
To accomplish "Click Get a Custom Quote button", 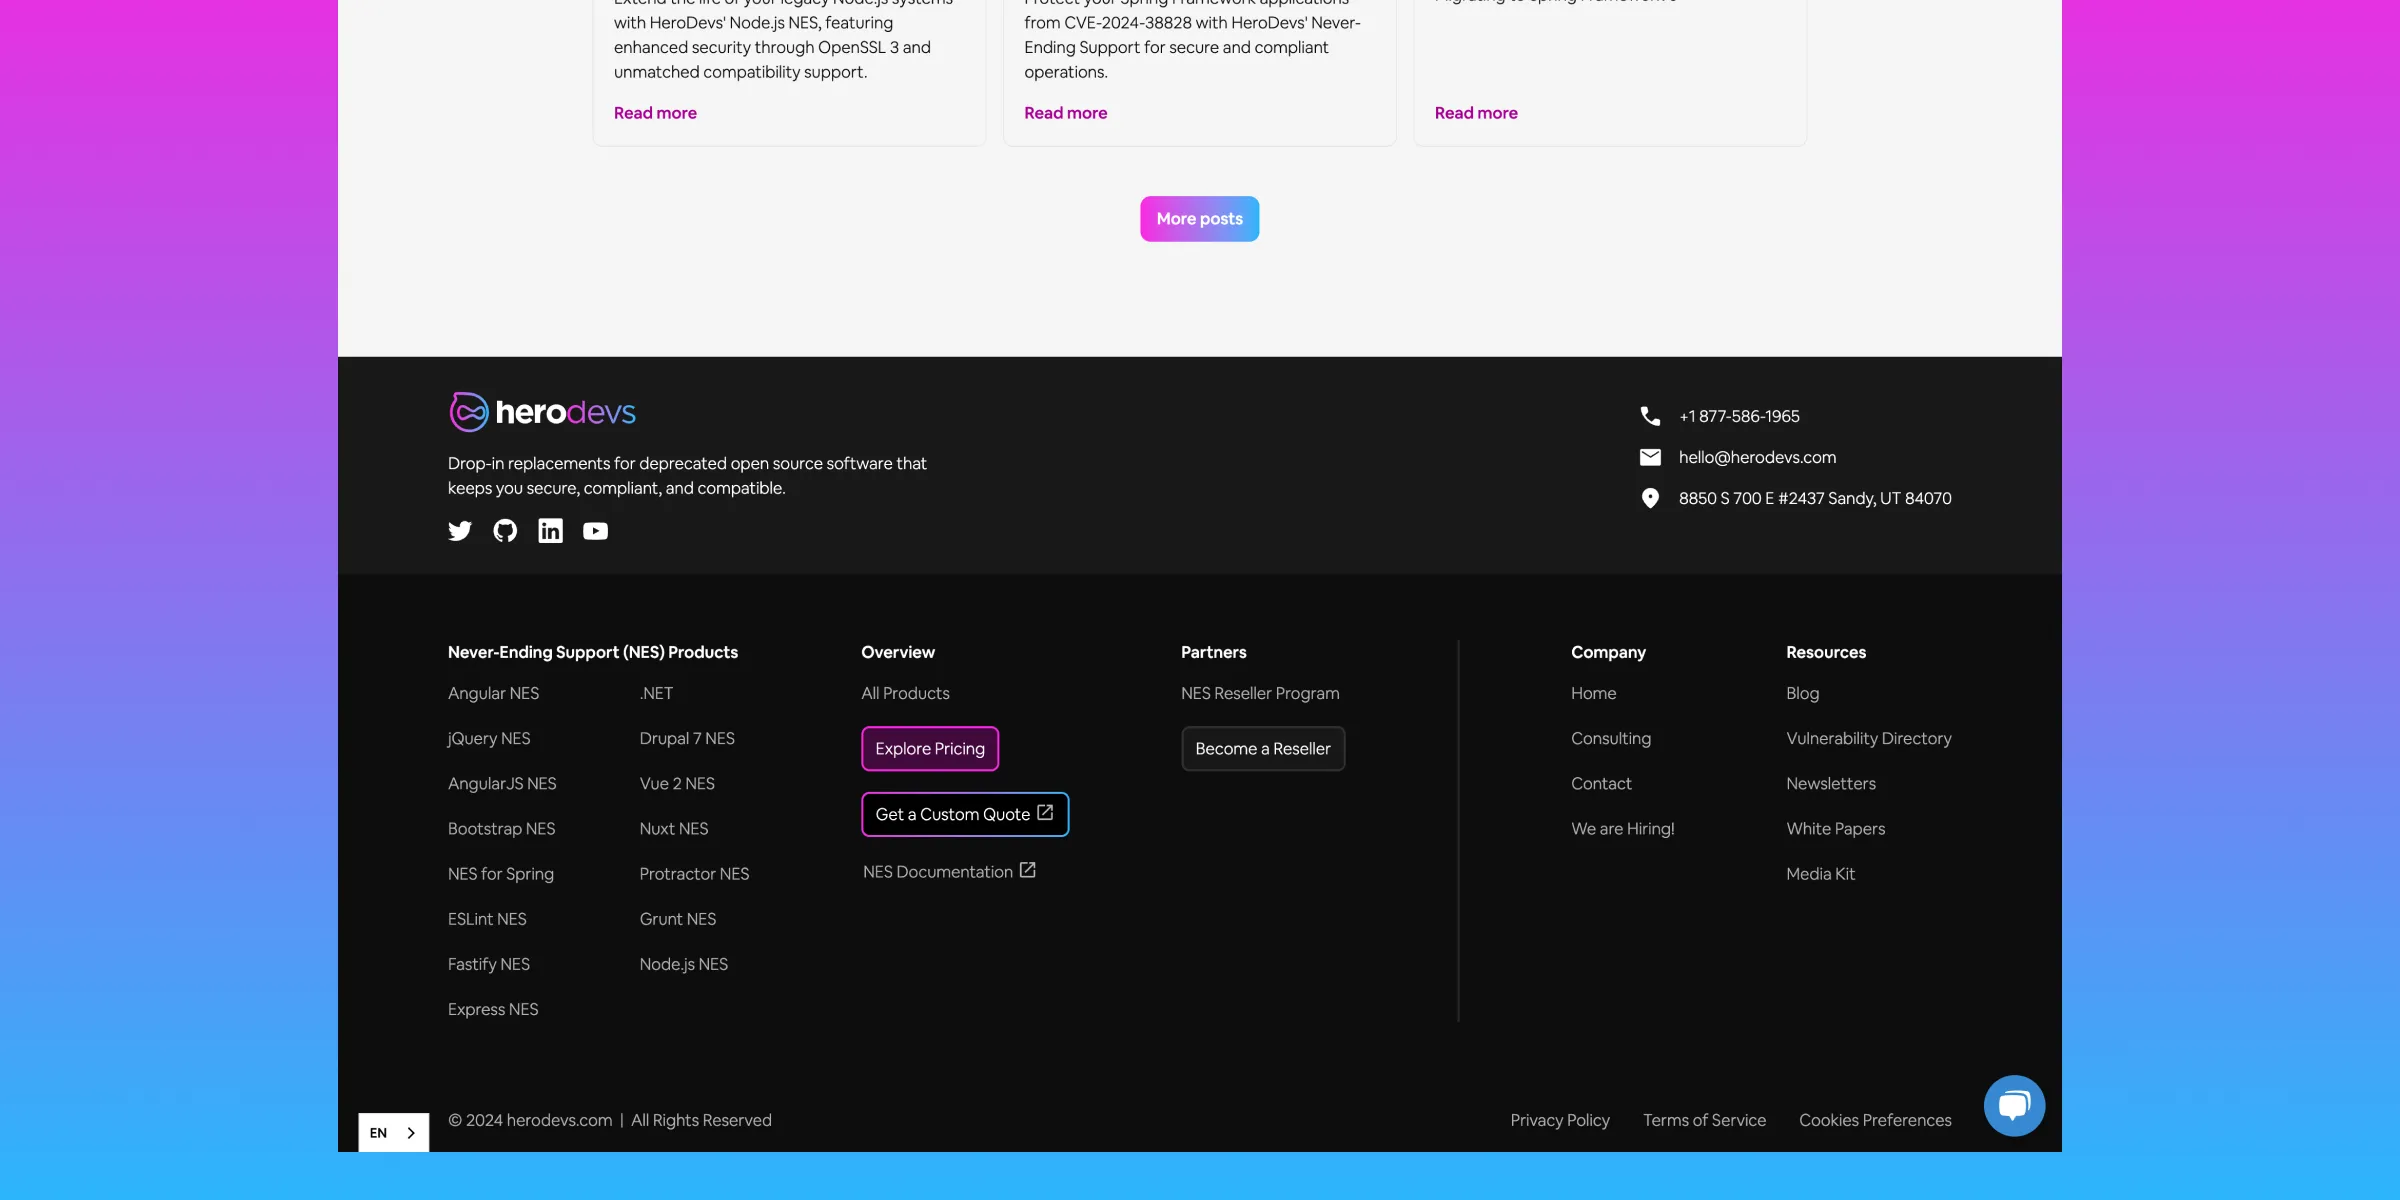I will (x=965, y=814).
